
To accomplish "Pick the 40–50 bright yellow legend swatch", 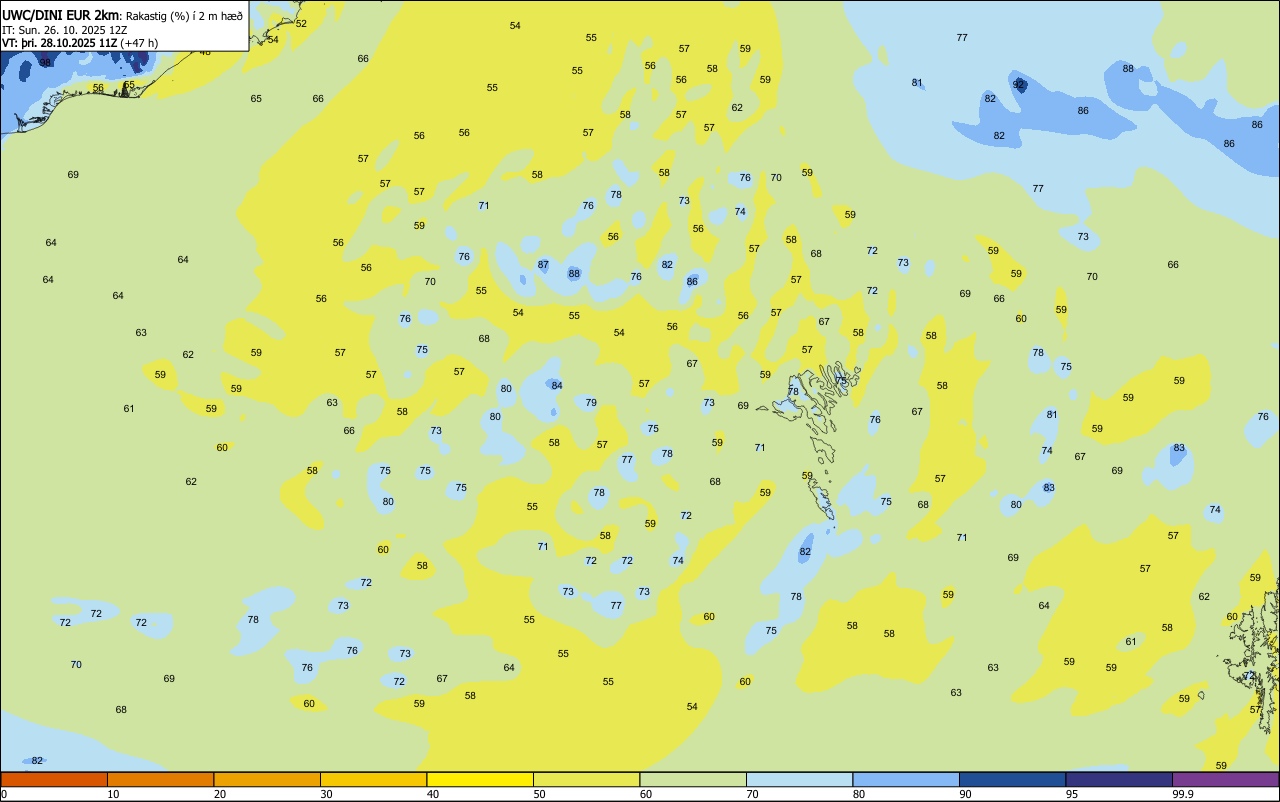I will pyautogui.click(x=480, y=779).
